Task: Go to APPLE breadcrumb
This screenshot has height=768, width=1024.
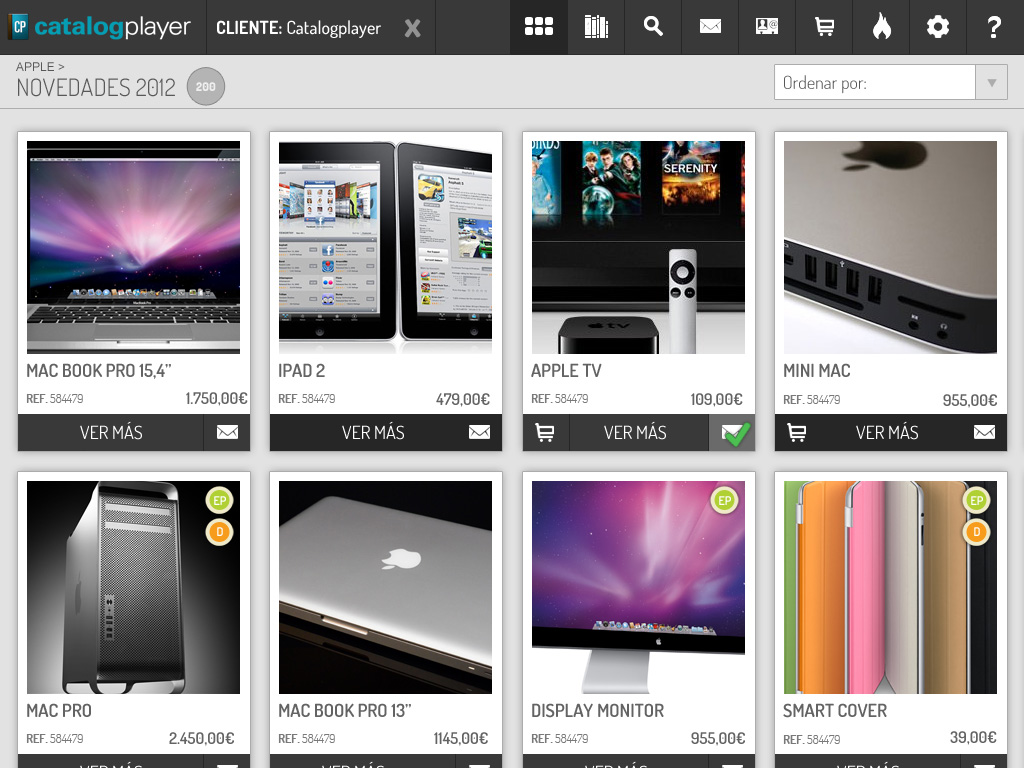Action: tap(35, 67)
